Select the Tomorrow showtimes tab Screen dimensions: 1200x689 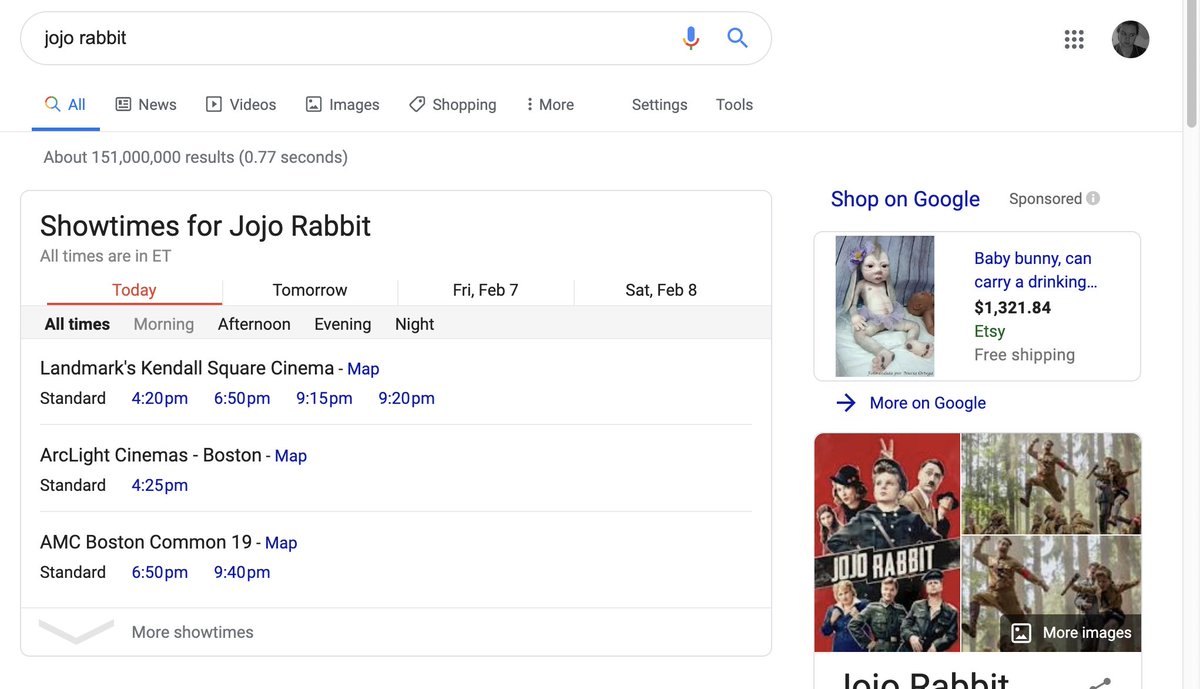pyautogui.click(x=310, y=290)
